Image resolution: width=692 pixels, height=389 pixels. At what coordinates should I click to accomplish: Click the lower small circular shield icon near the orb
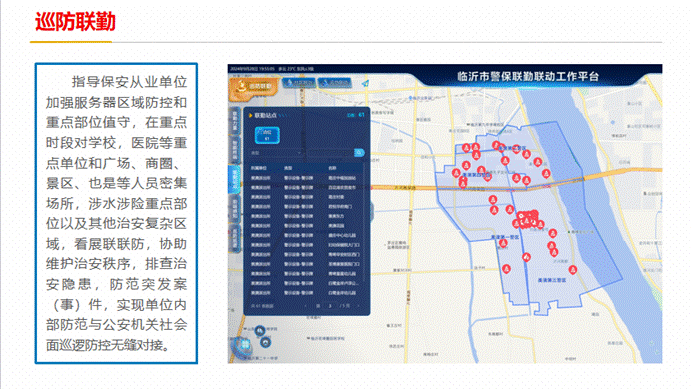pos(266,342)
